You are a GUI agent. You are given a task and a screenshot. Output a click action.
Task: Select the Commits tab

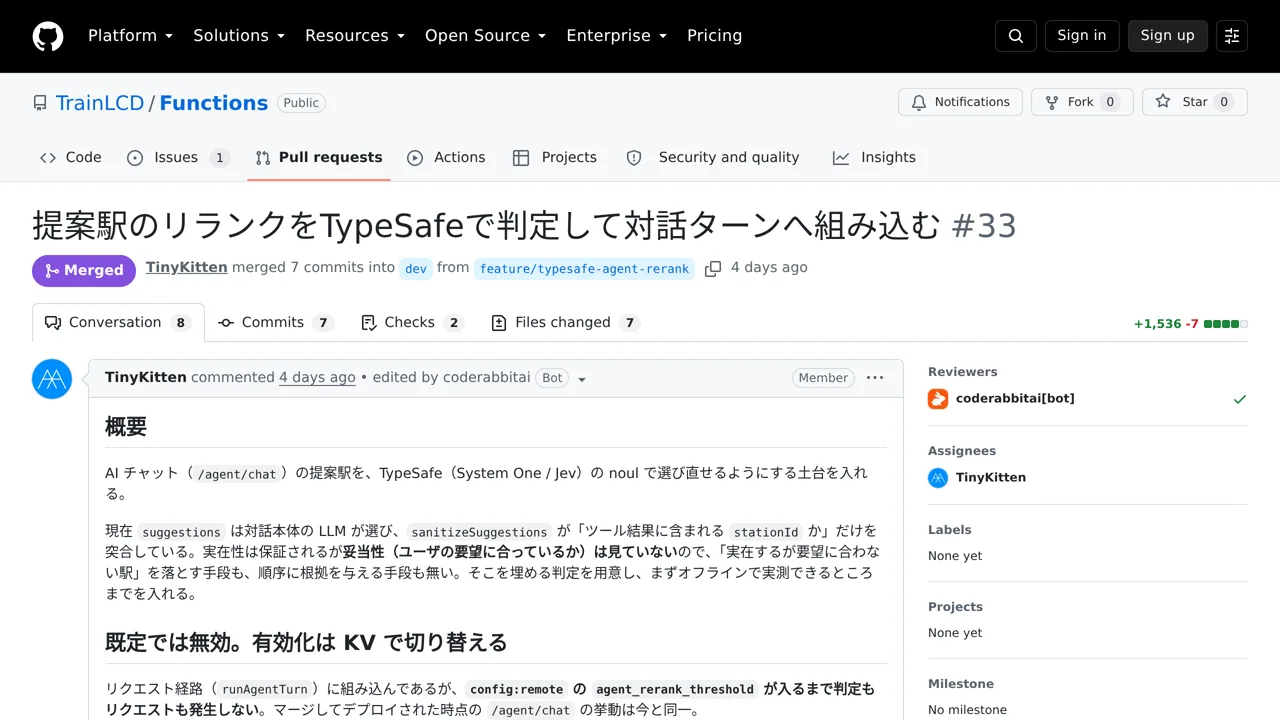(x=275, y=323)
